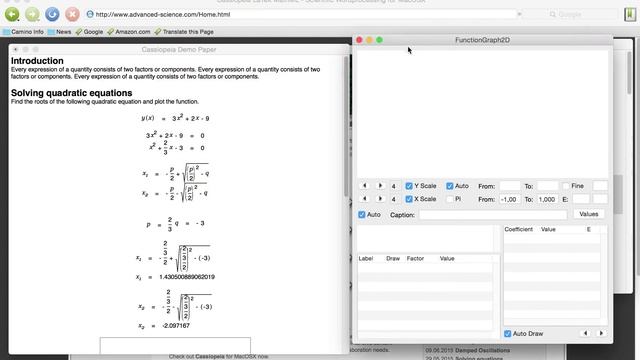Reload the page with the blue refresh icon

tap(52, 14)
